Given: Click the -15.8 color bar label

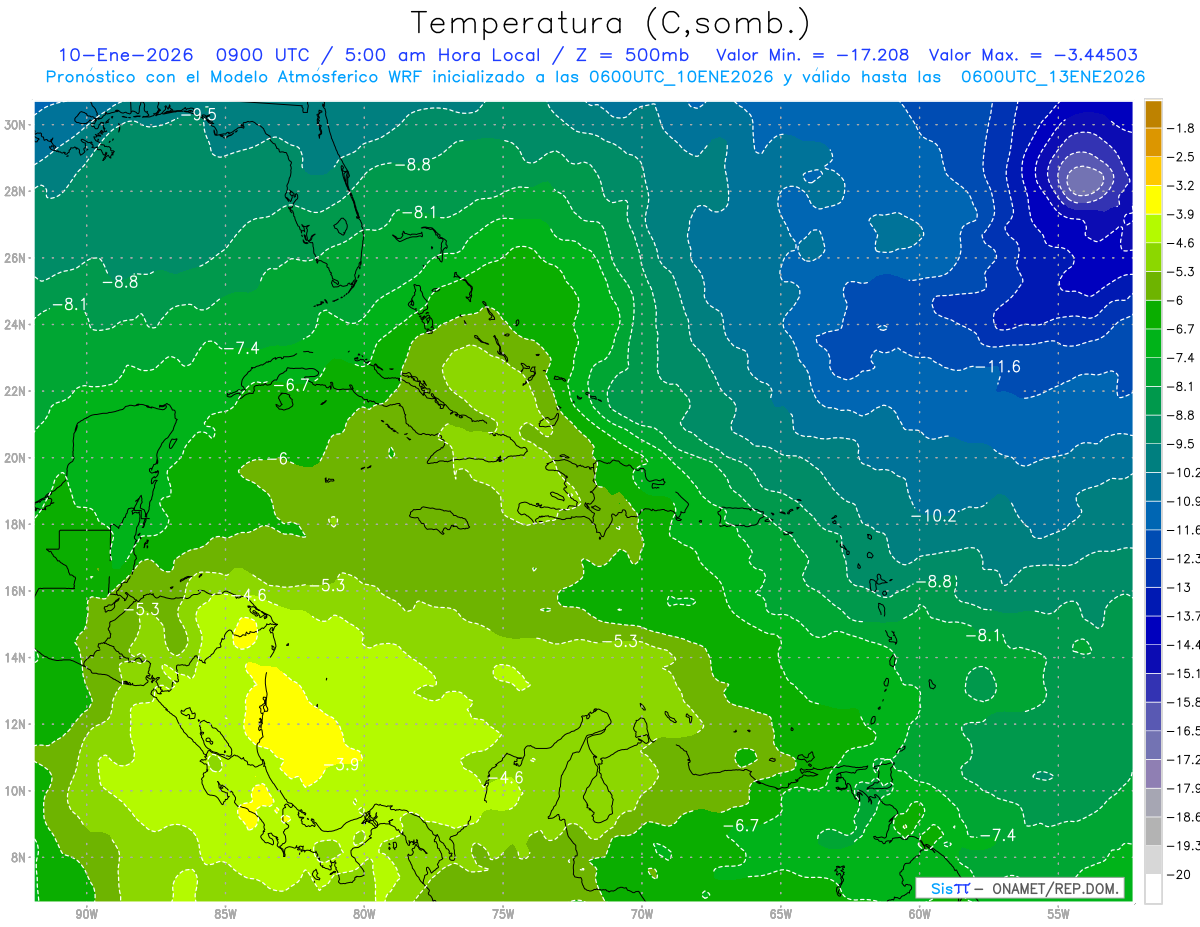Looking at the screenshot, I should tap(1183, 702).
